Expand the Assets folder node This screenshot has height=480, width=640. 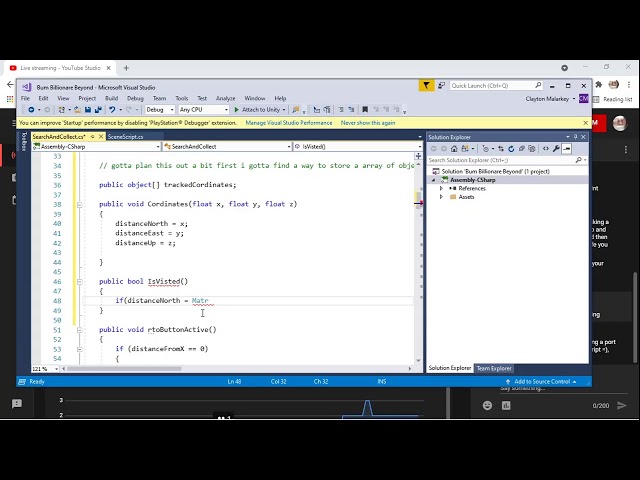click(x=441, y=197)
